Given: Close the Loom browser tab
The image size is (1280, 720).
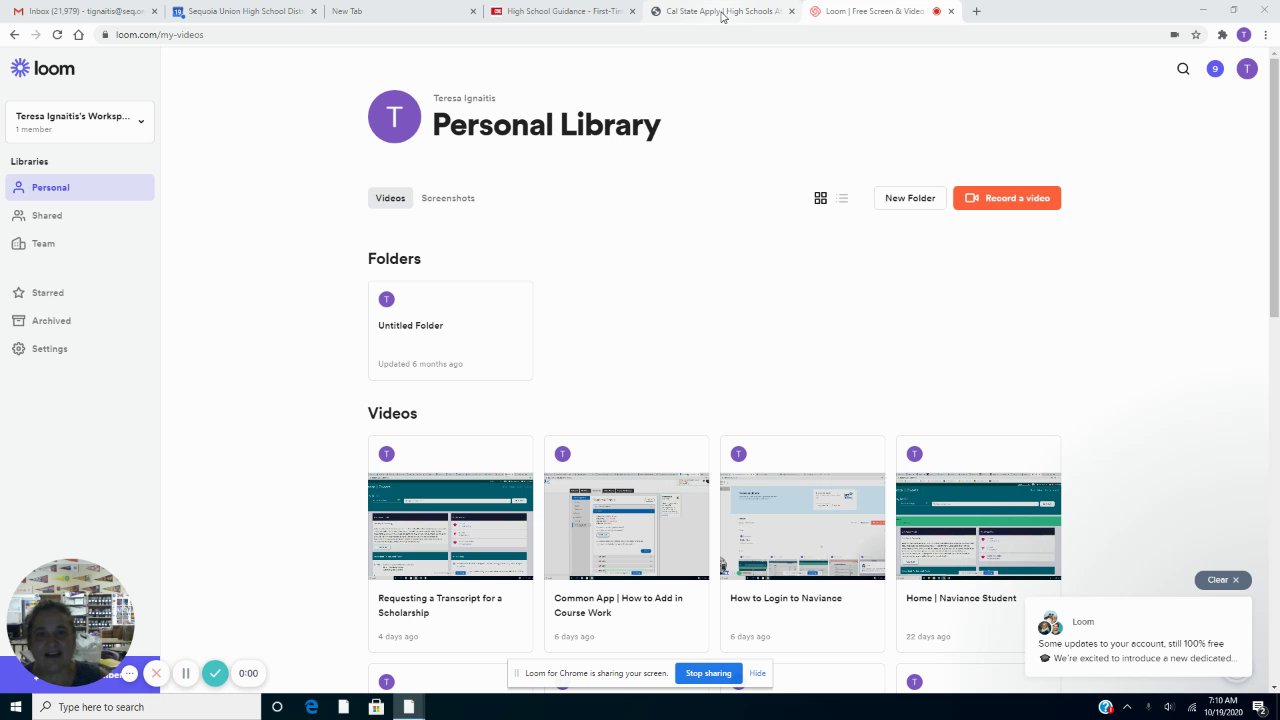Looking at the screenshot, I should pos(951,11).
